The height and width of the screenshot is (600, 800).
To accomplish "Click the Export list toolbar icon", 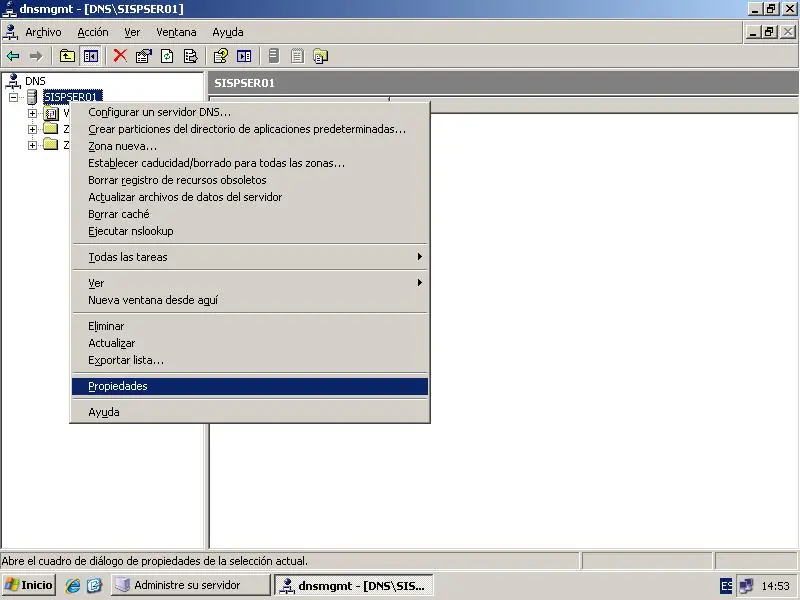I will [x=190, y=56].
